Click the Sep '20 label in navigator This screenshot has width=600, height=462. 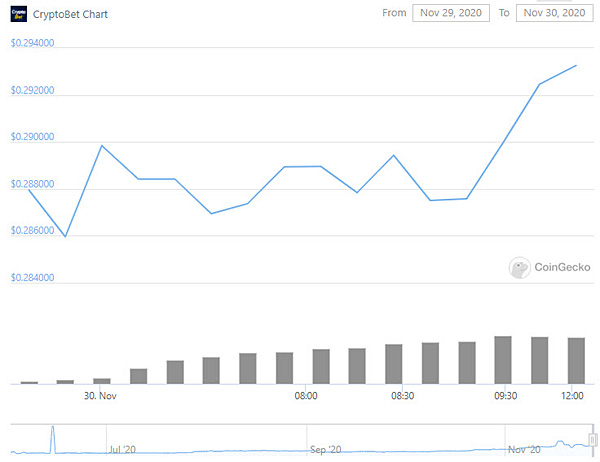[325, 449]
